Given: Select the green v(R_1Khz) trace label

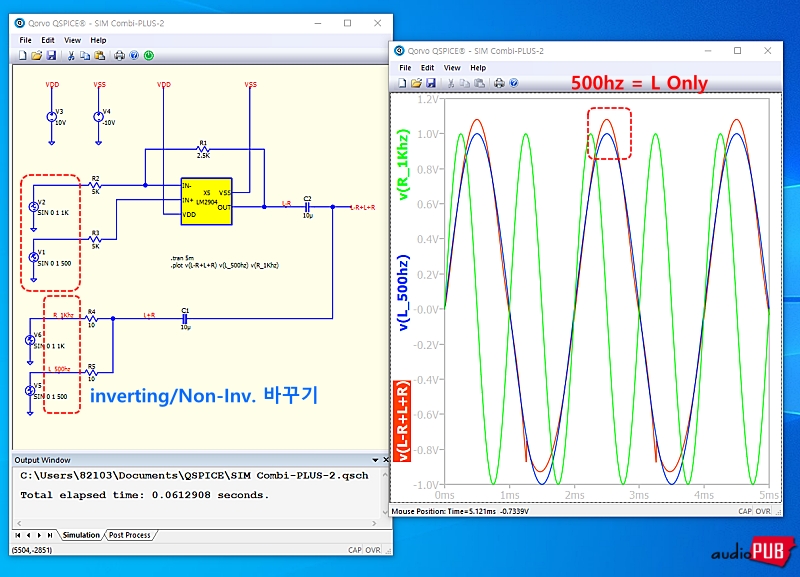Looking at the screenshot, I should pos(404,167).
